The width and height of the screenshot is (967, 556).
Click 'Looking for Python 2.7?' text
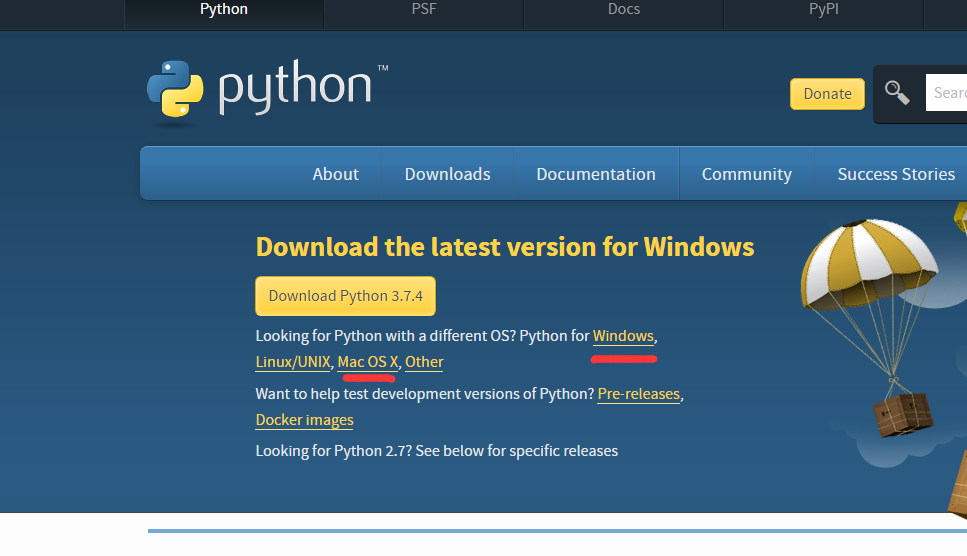pos(334,451)
